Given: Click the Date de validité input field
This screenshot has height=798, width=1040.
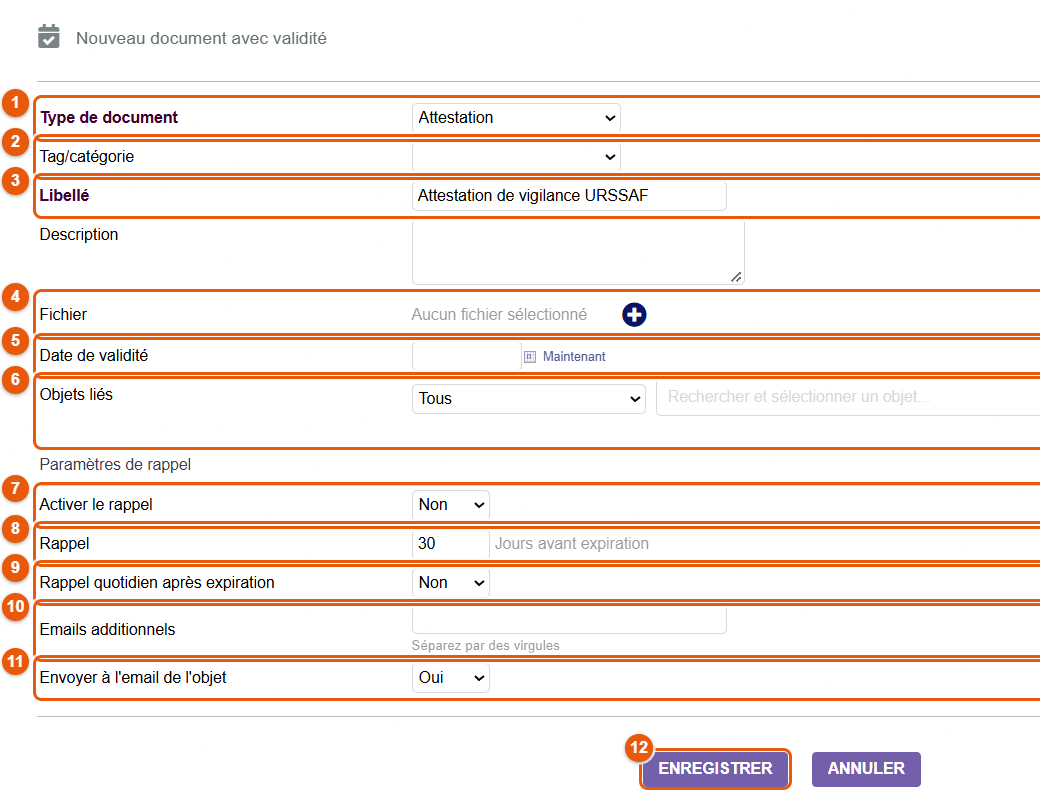Looking at the screenshot, I should (x=466, y=356).
